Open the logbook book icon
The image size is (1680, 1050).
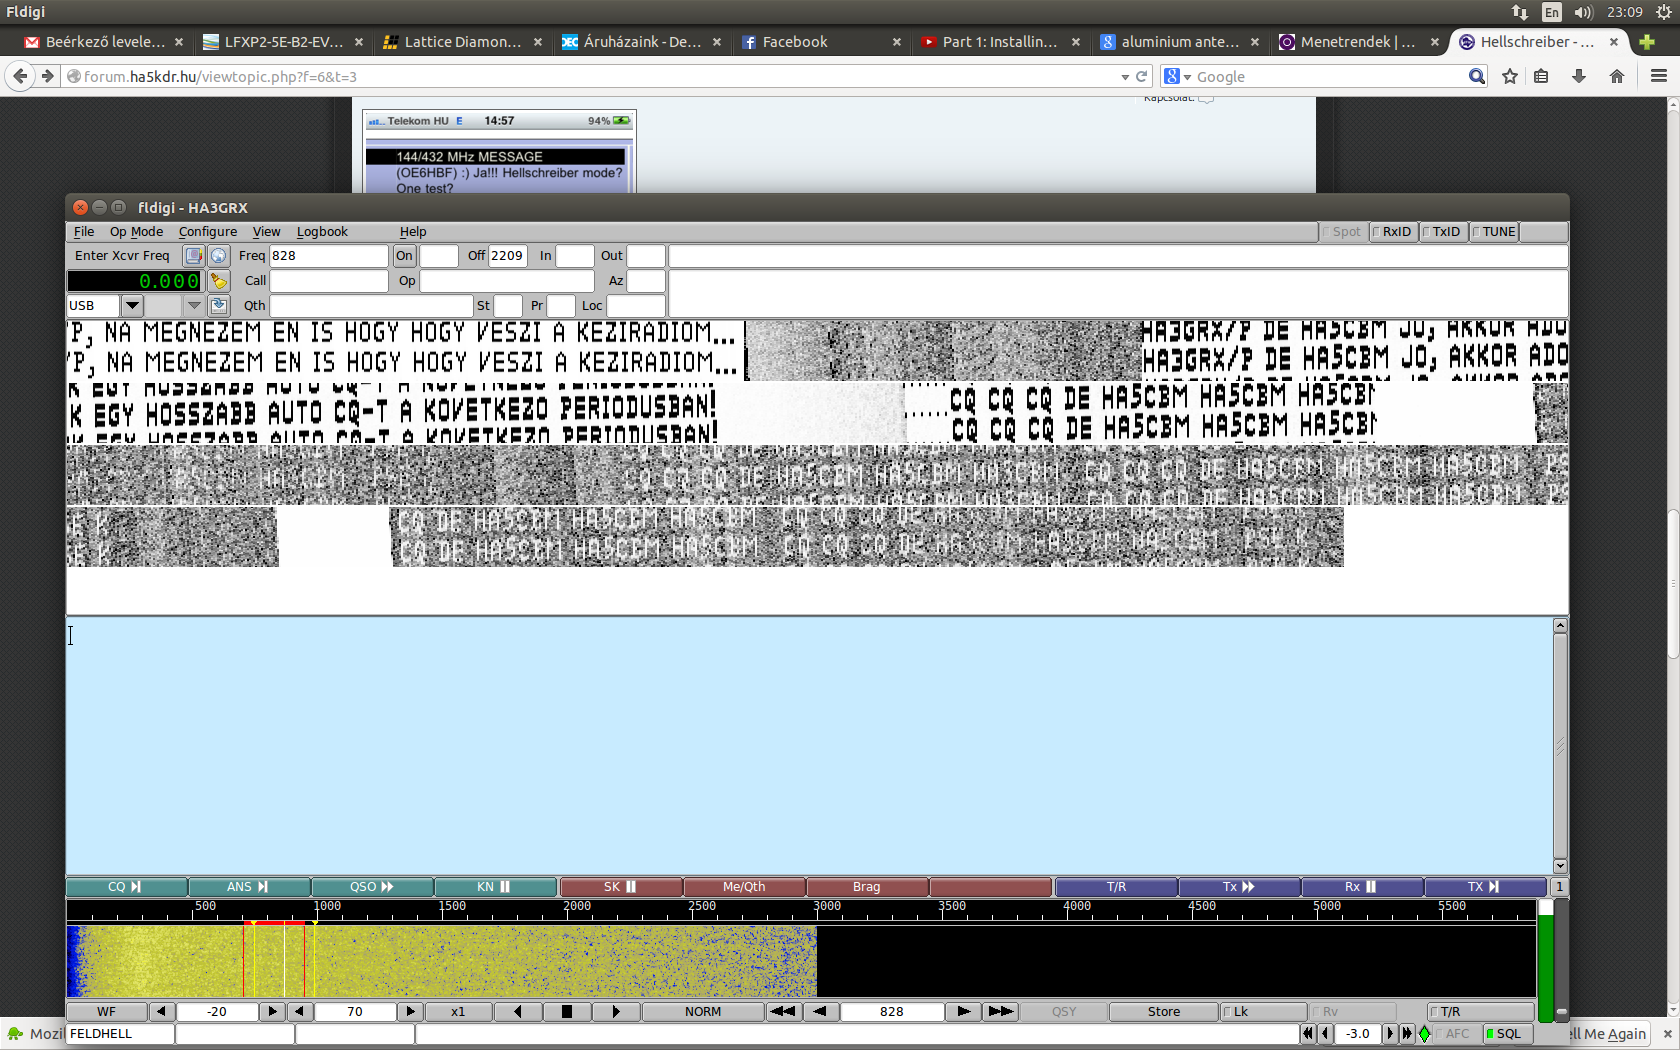click(x=194, y=256)
